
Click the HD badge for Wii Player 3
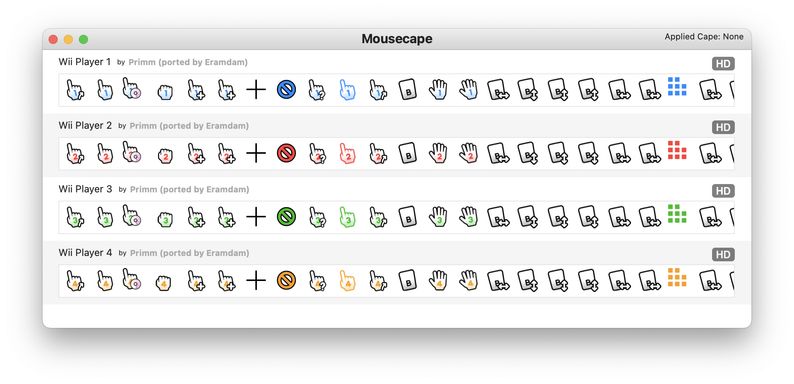click(x=723, y=191)
